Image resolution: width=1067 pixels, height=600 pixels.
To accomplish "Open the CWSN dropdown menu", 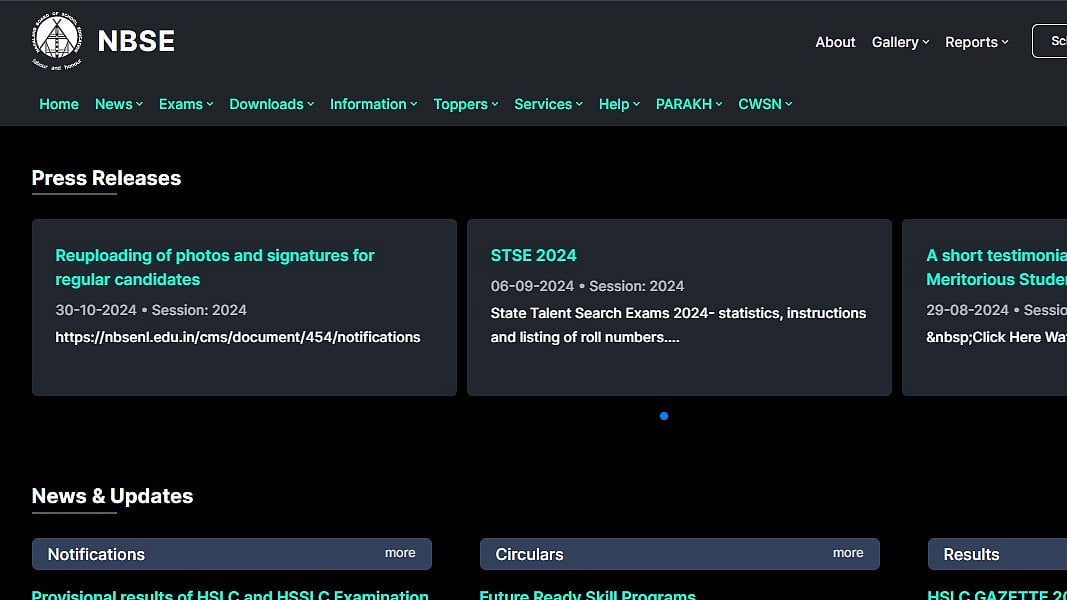I will [765, 104].
